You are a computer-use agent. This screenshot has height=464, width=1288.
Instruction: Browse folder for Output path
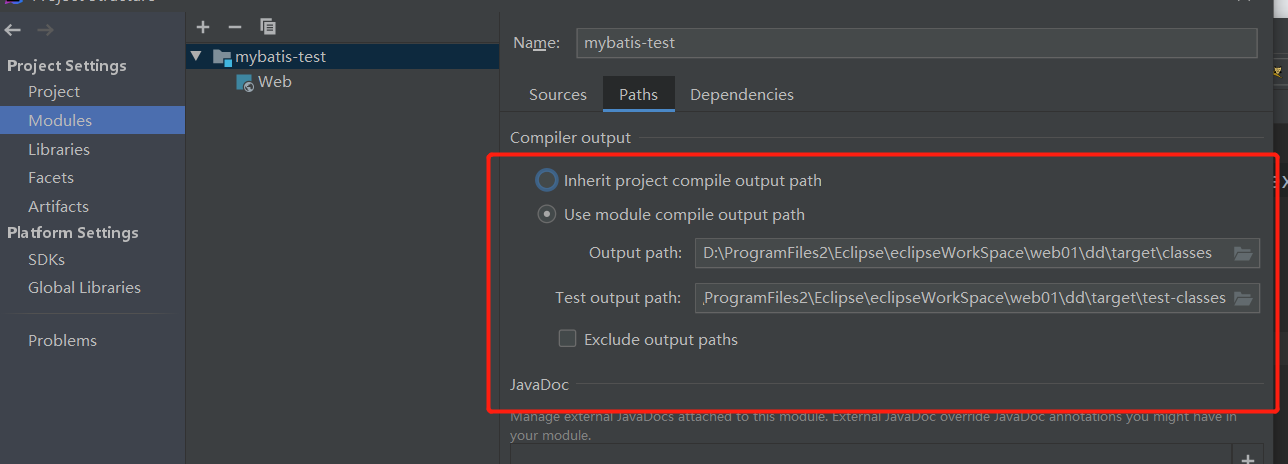1243,253
